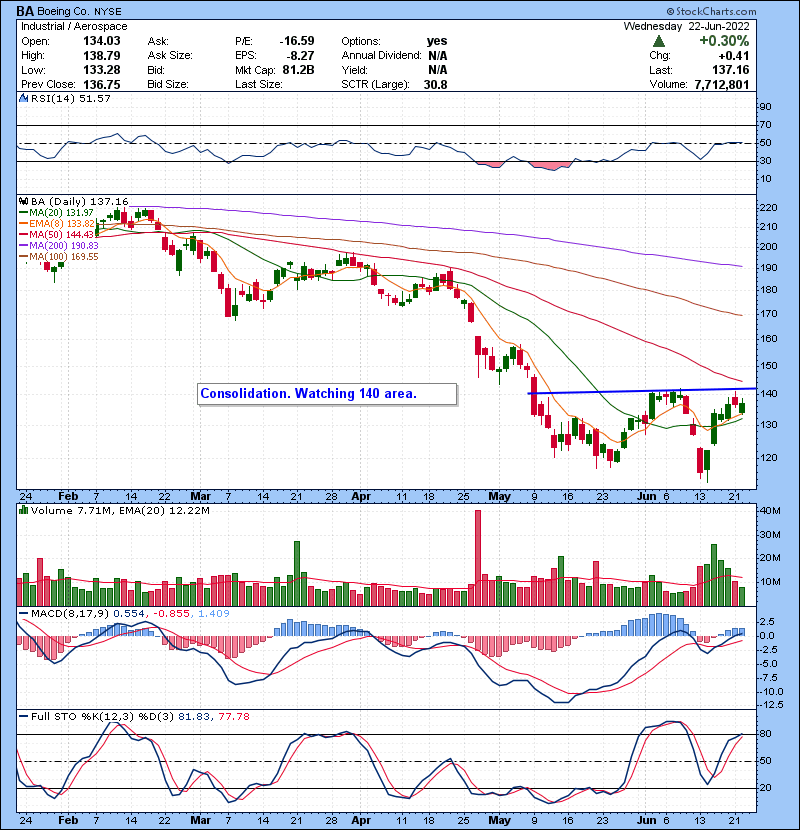800x830 pixels.
Task: Click the Industrial / Aerospace sector label
Action: pos(74,26)
